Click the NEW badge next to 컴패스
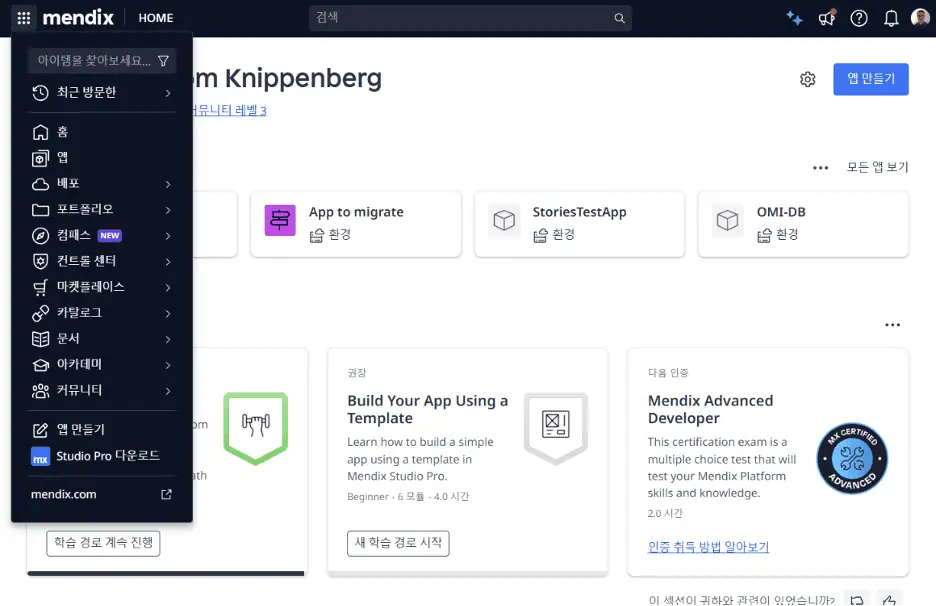The height and width of the screenshot is (606, 936). 110,236
